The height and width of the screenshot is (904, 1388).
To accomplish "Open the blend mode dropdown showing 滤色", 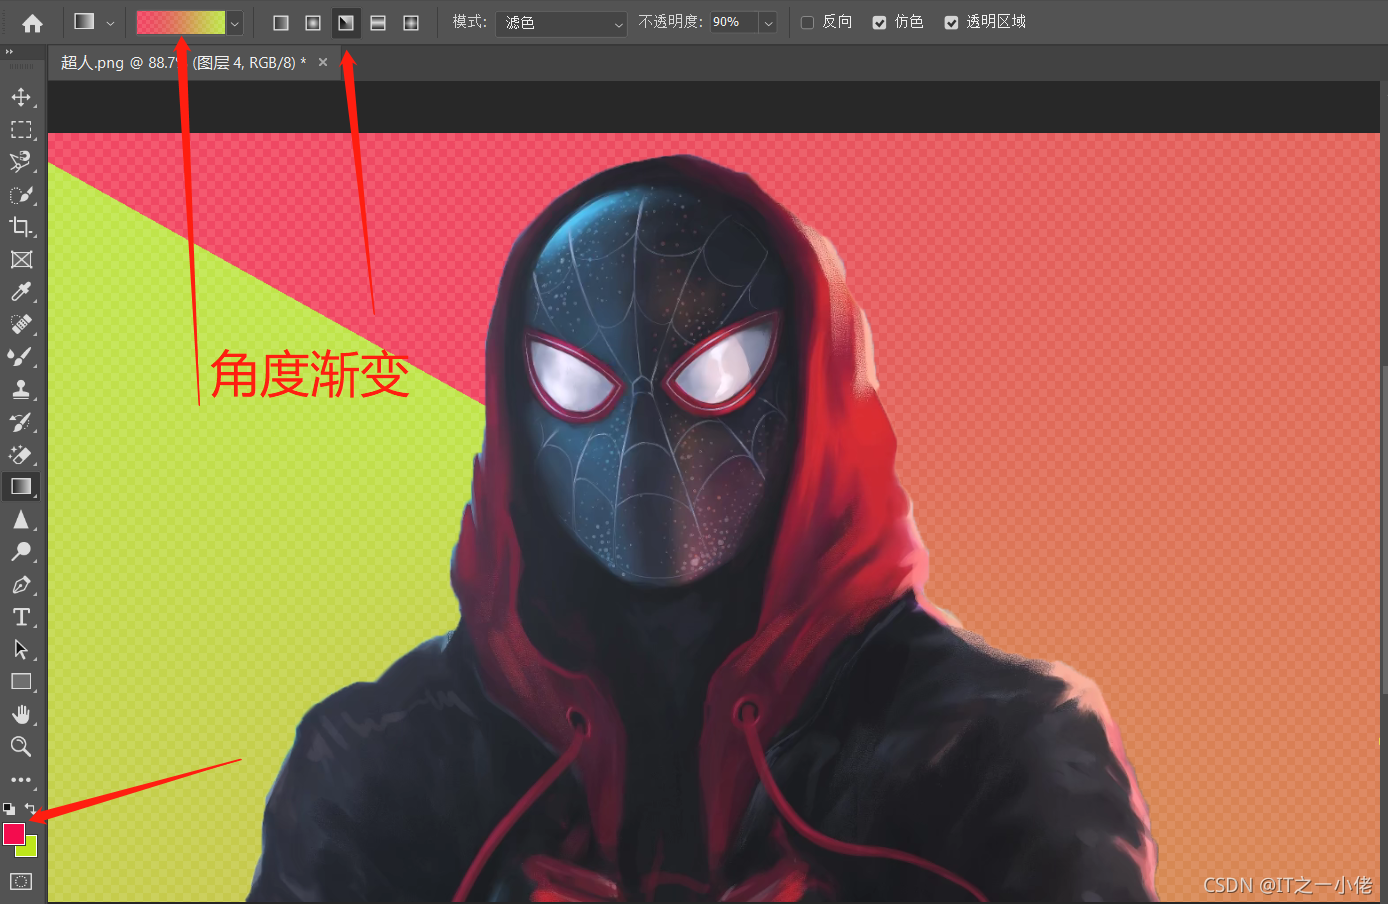I will click(561, 23).
